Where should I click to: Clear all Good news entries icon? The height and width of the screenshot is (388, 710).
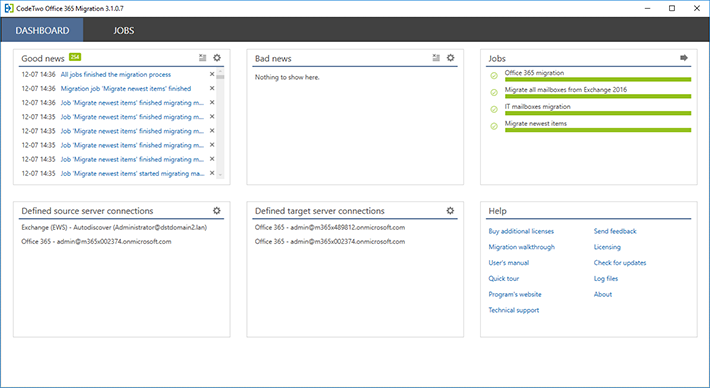pyautogui.click(x=202, y=58)
